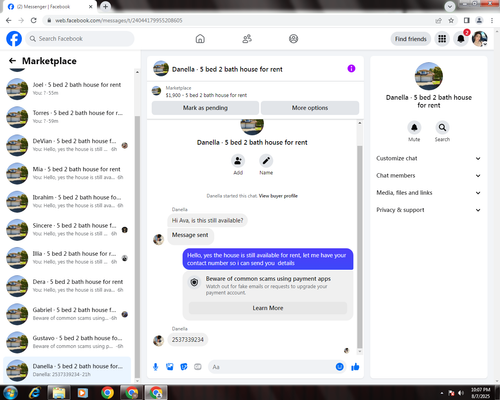500x400 pixels.
Task: Reload the page in the browser
Action: pos(34,20)
